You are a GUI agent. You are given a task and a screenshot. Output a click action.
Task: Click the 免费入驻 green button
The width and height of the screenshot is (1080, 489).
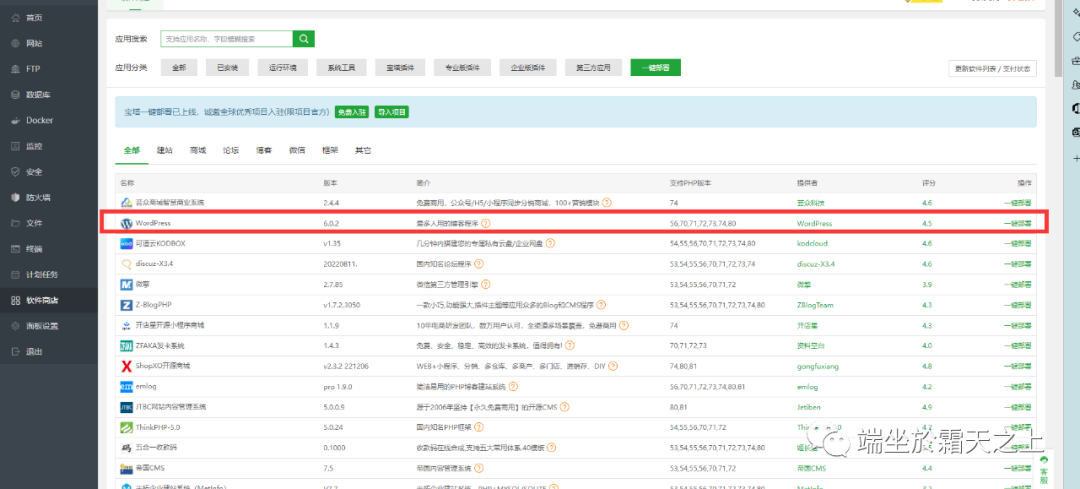pyautogui.click(x=352, y=112)
